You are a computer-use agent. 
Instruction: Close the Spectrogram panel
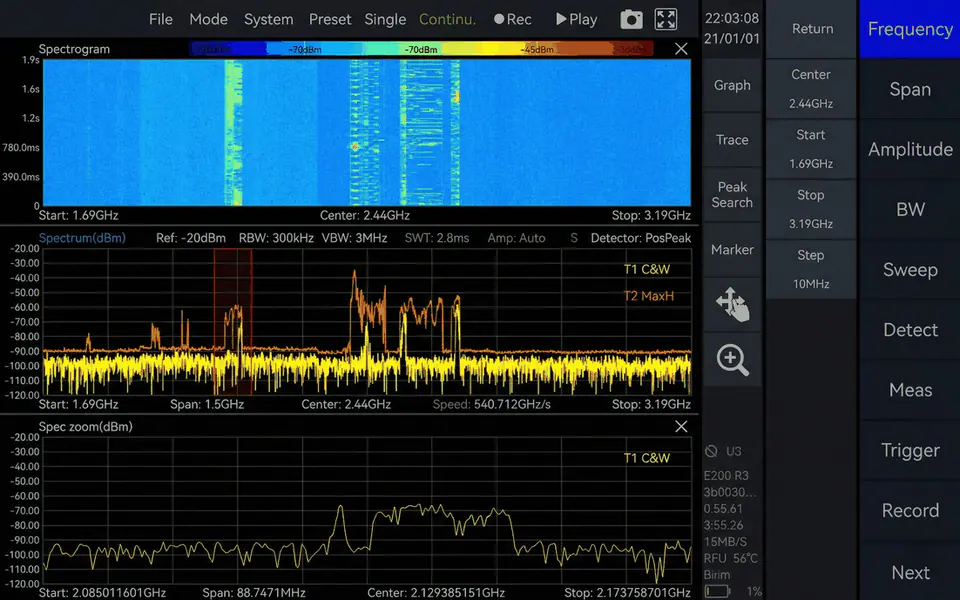(x=681, y=49)
